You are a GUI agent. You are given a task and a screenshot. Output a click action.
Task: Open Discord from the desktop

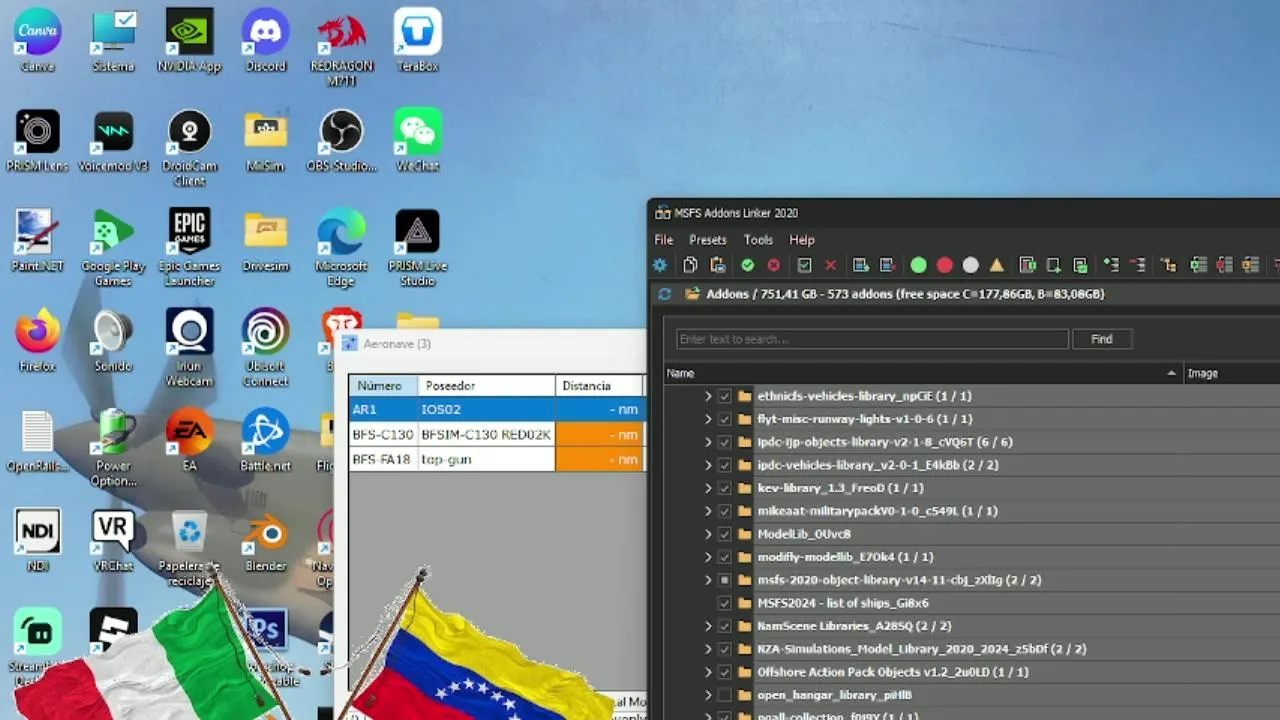[x=265, y=40]
